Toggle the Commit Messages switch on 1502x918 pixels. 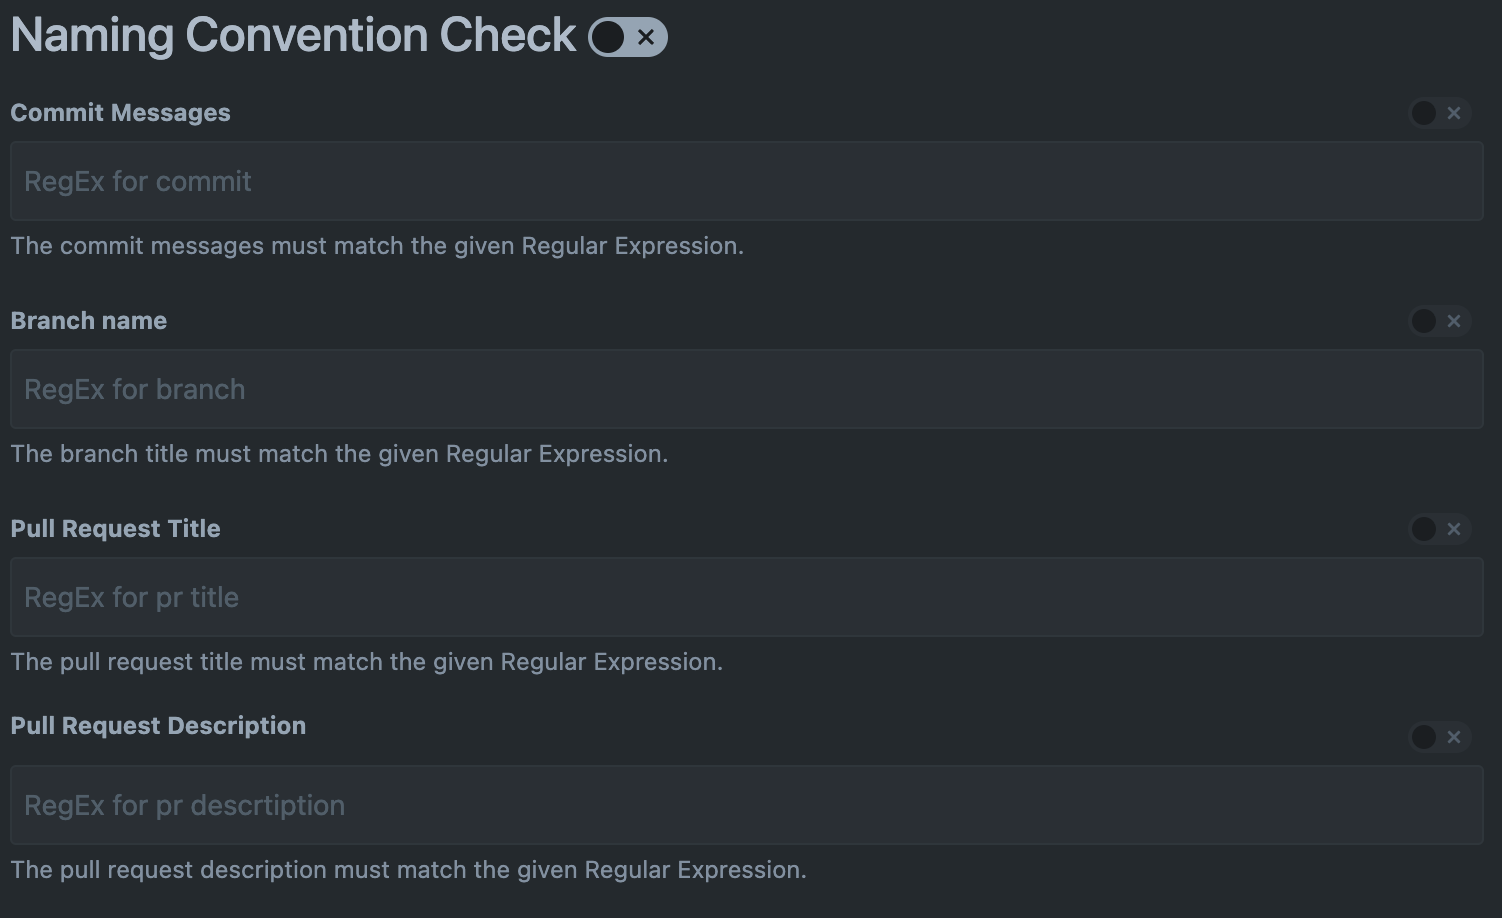[1423, 113]
